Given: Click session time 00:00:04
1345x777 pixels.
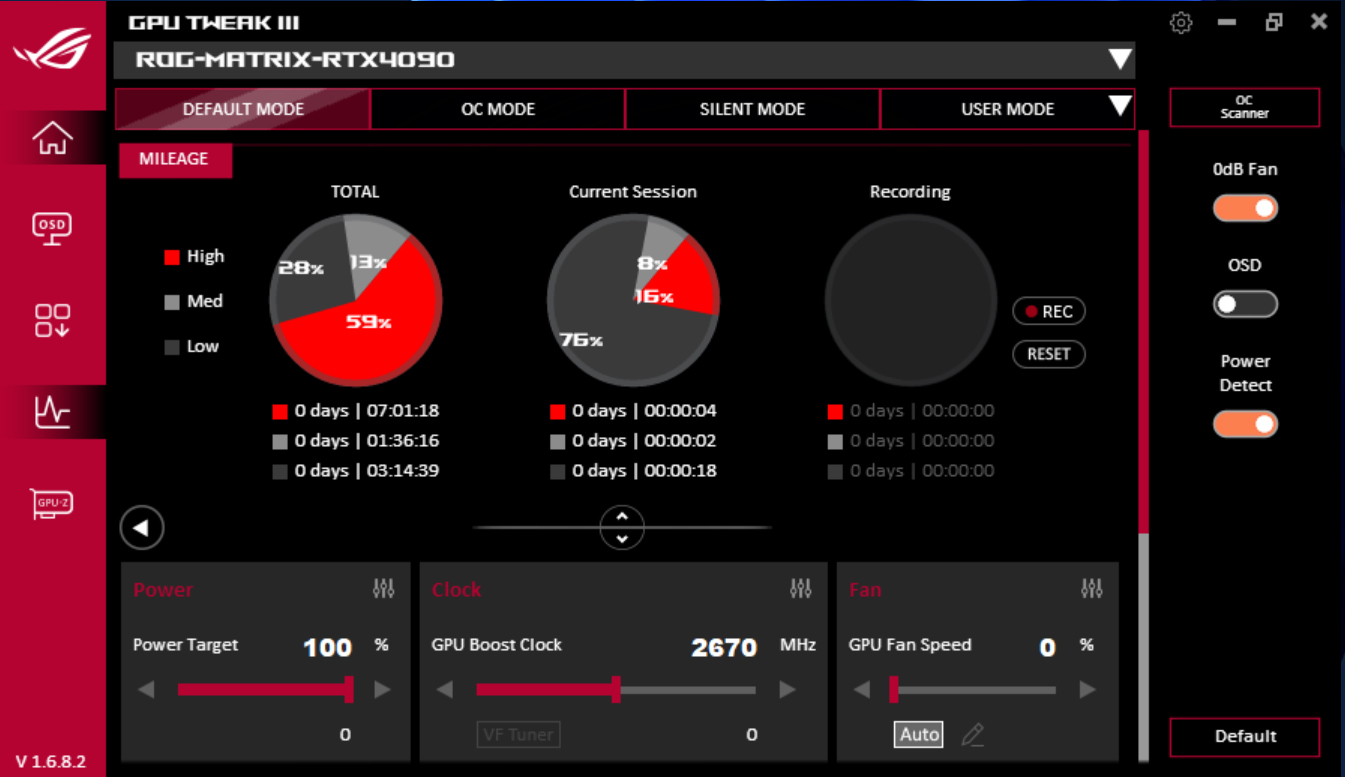Looking at the screenshot, I should (680, 411).
